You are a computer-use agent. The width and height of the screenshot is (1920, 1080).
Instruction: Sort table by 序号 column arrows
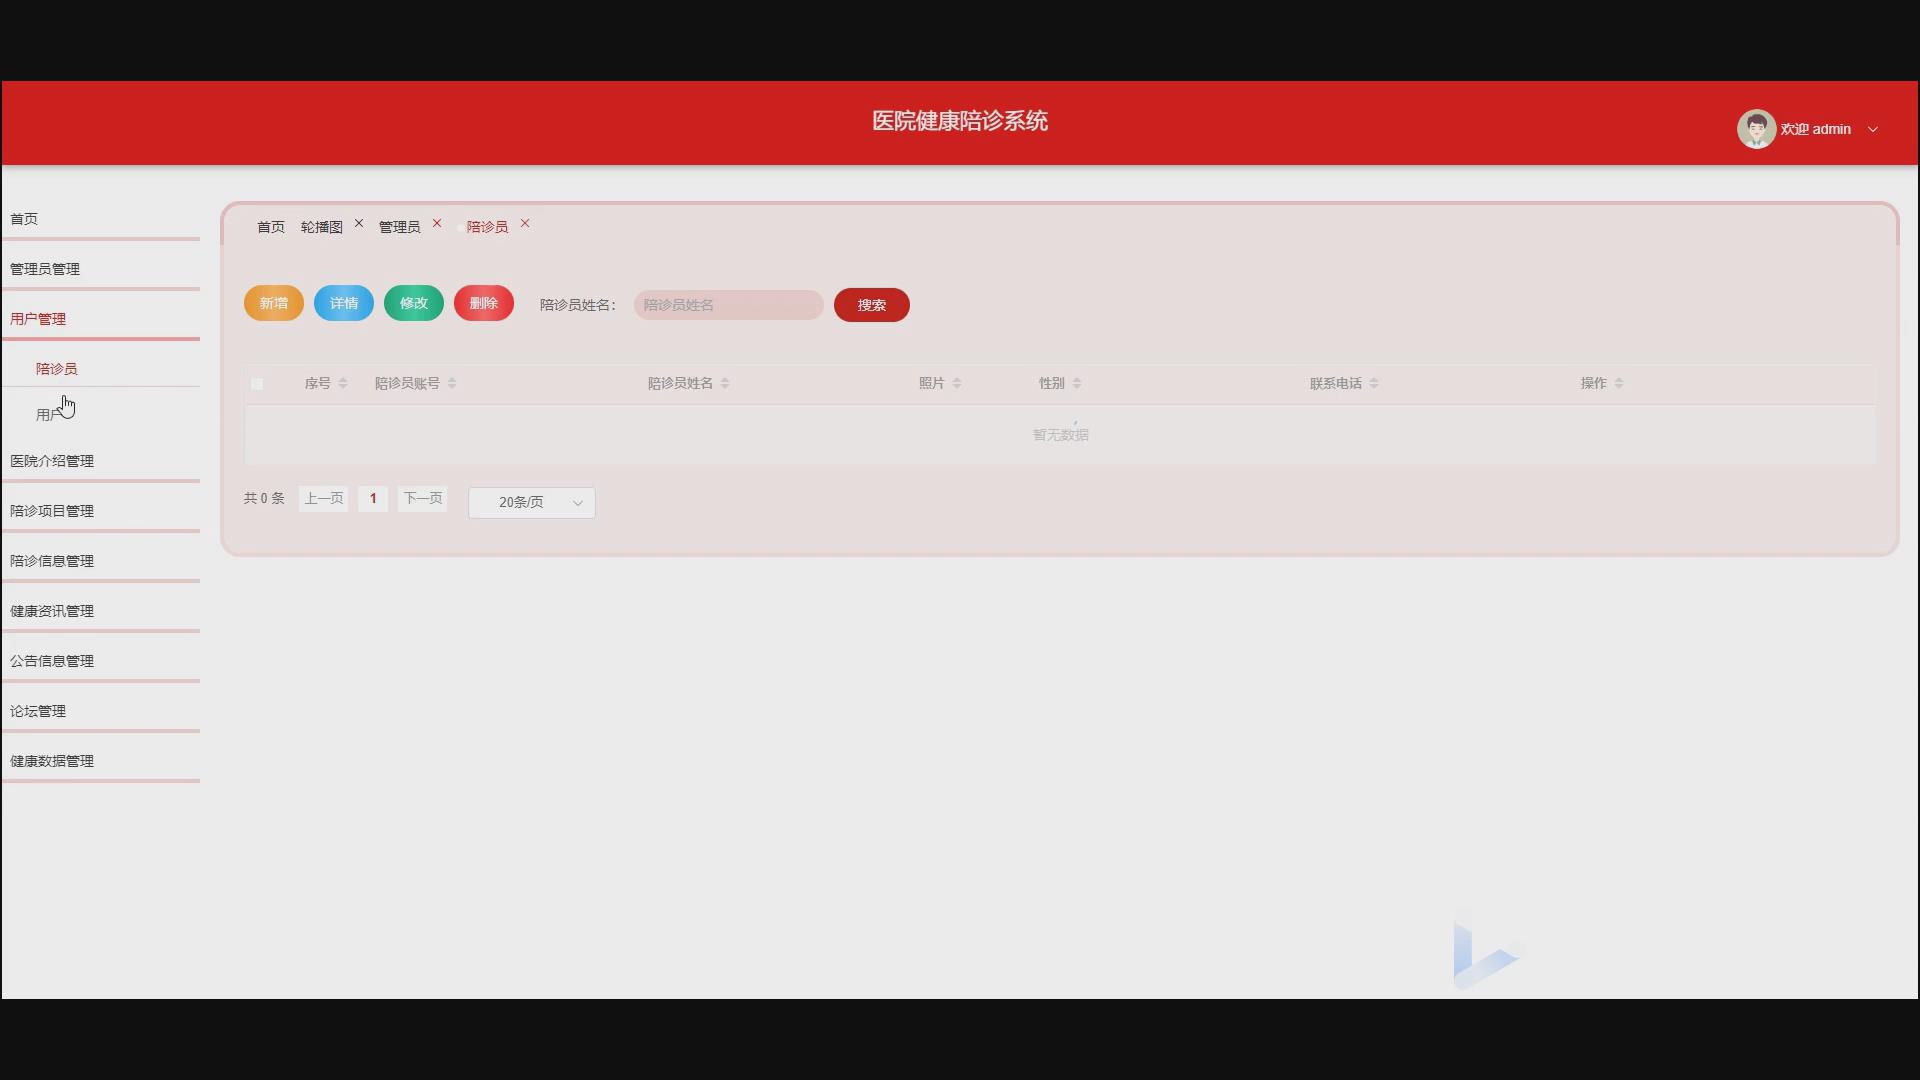(343, 383)
